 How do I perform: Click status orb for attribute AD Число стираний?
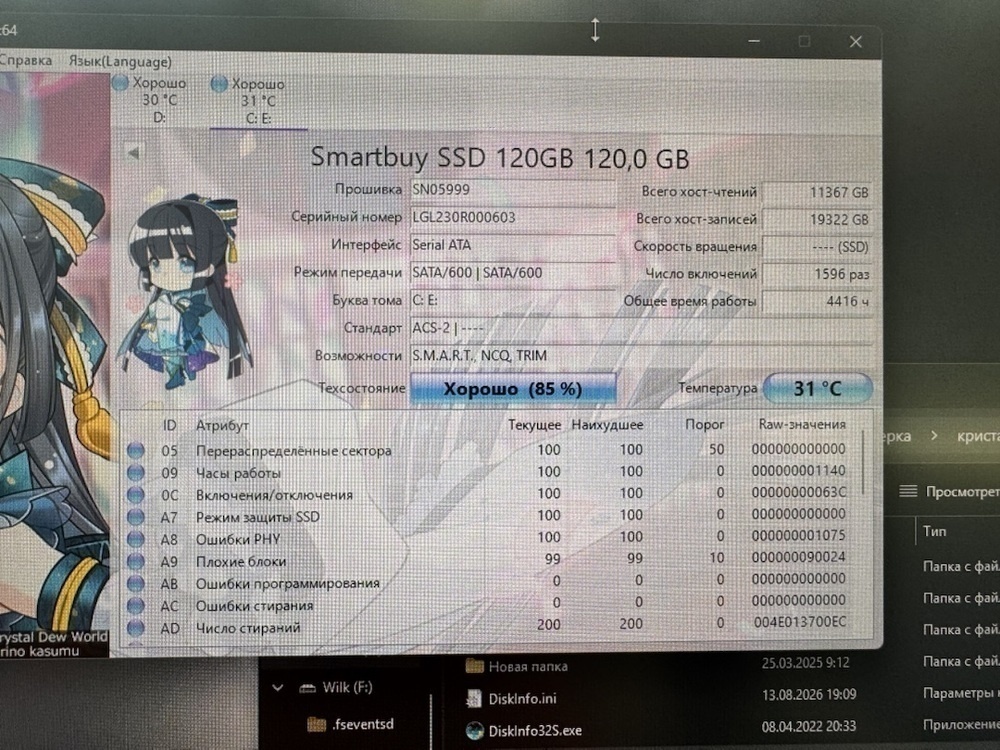pyautogui.click(x=135, y=628)
